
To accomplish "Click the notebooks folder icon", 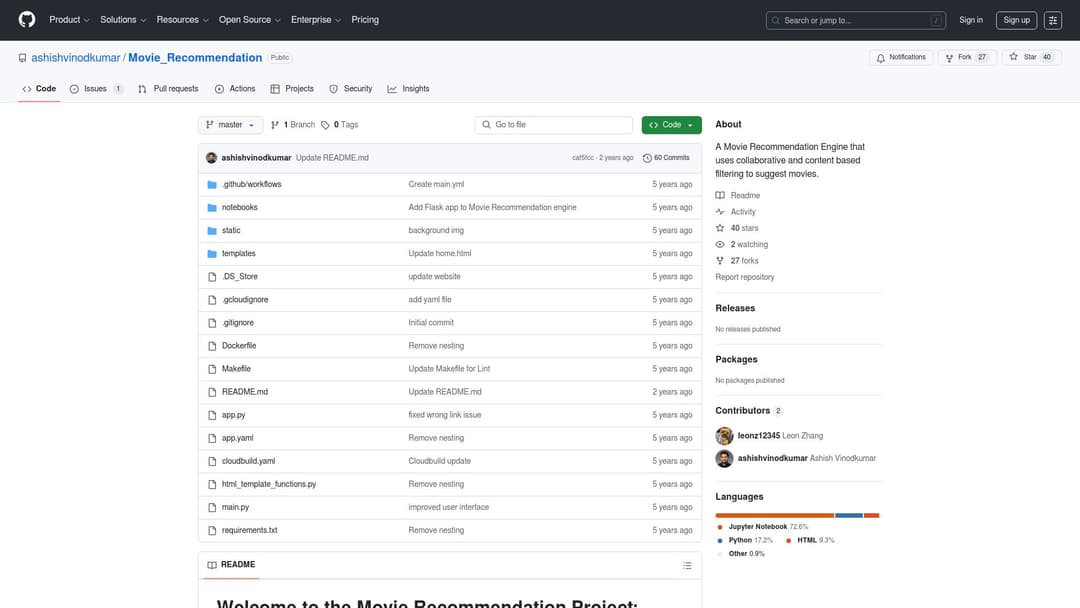I will click(x=212, y=207).
